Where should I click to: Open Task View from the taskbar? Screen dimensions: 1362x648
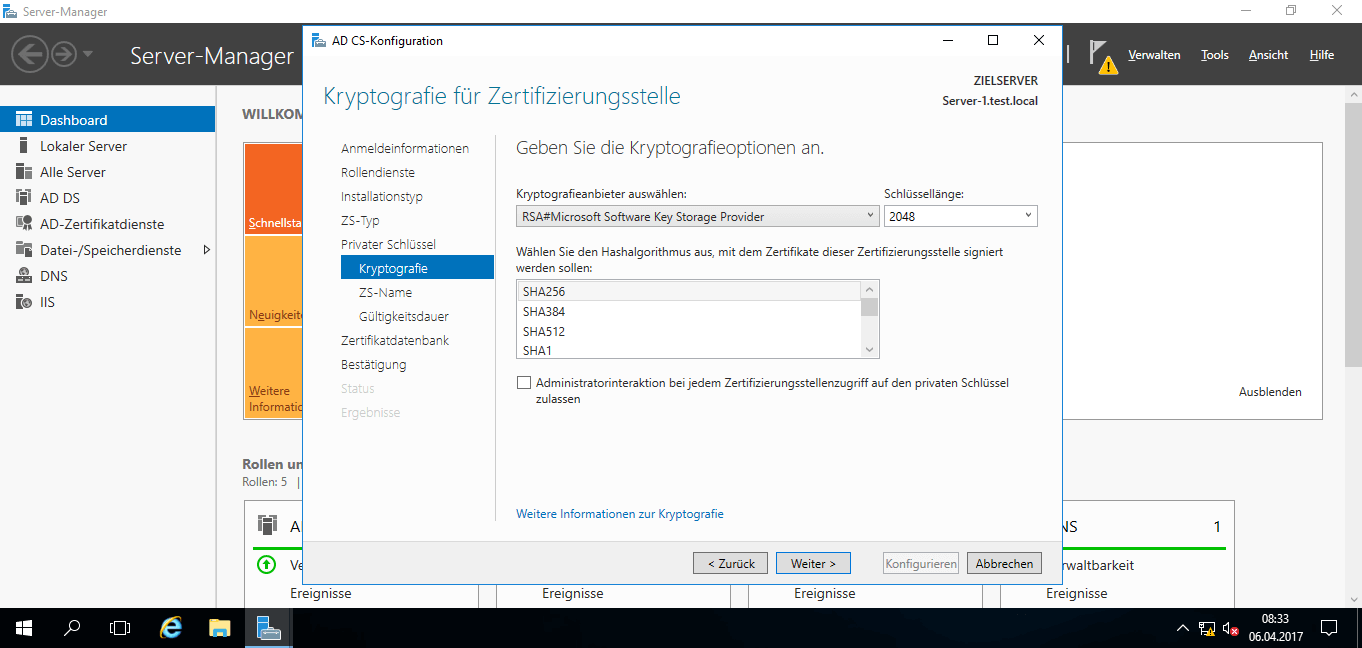[x=120, y=628]
